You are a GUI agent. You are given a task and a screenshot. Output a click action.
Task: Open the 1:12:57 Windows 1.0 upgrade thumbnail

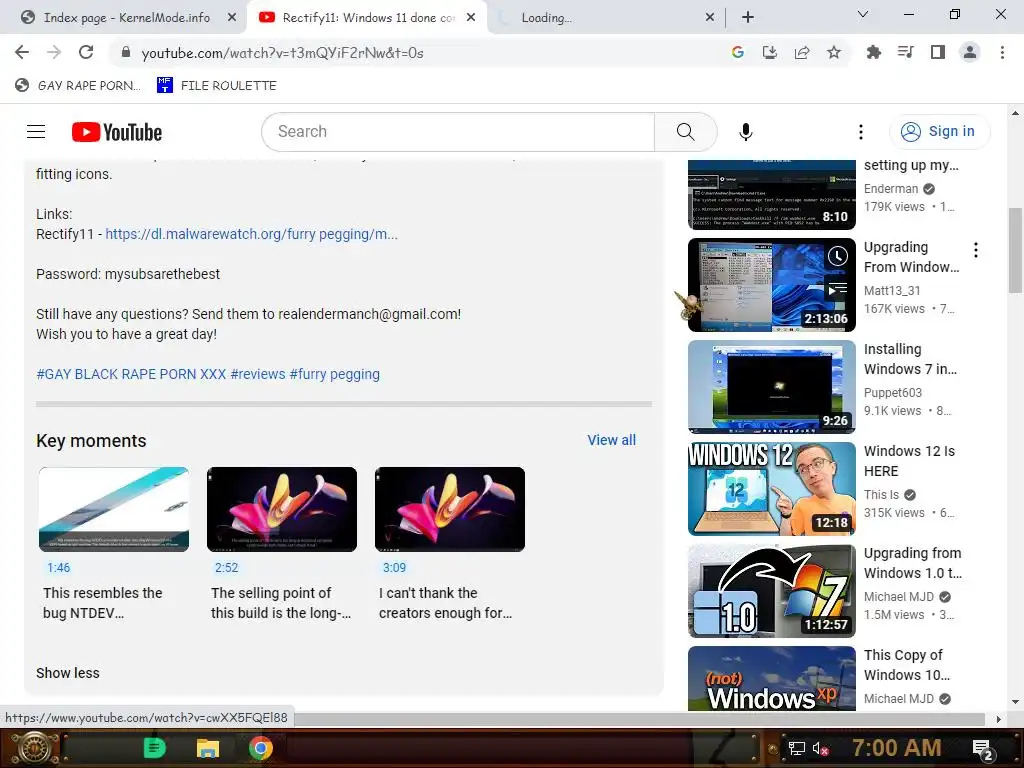[x=771, y=590]
